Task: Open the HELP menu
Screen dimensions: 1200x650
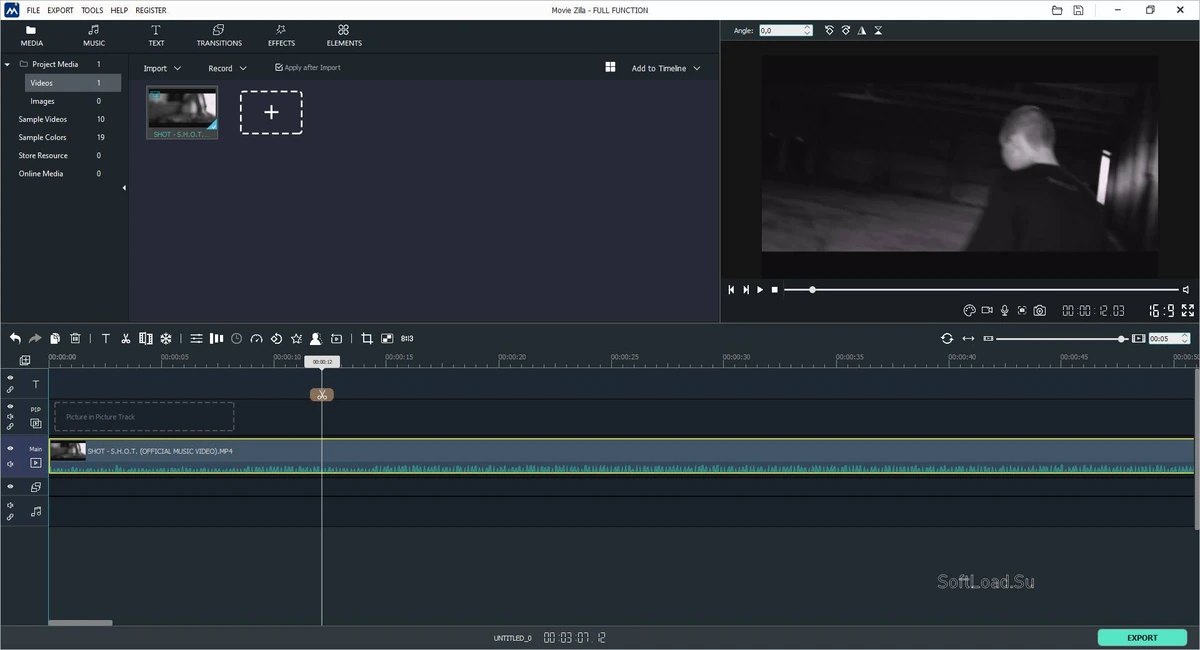Action: coord(119,10)
